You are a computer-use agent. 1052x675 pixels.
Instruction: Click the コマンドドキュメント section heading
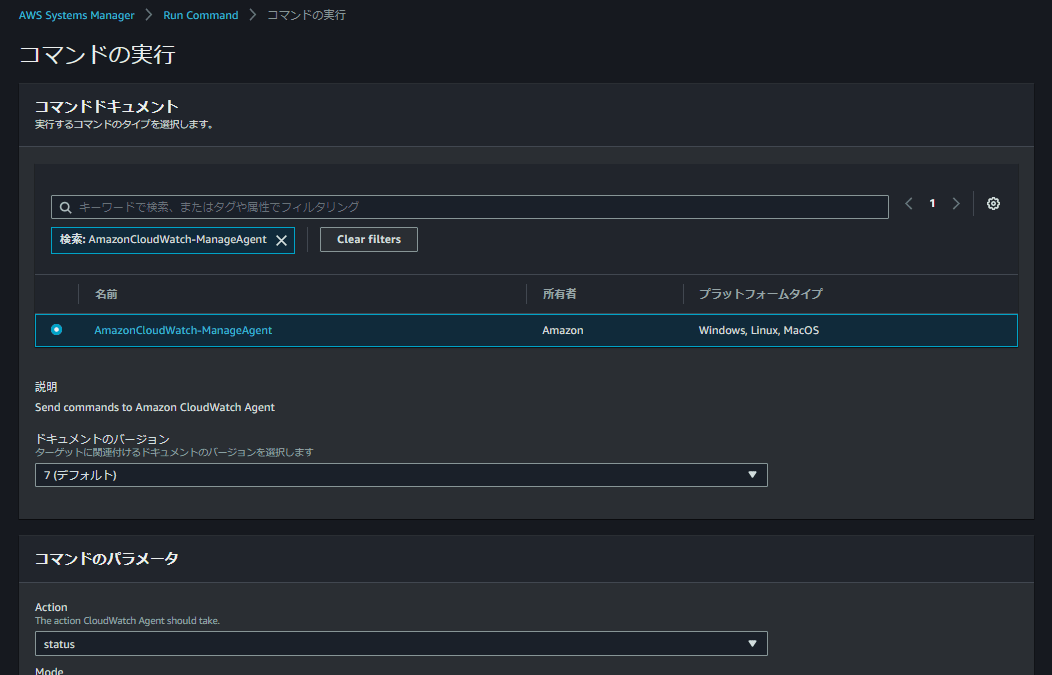107,106
